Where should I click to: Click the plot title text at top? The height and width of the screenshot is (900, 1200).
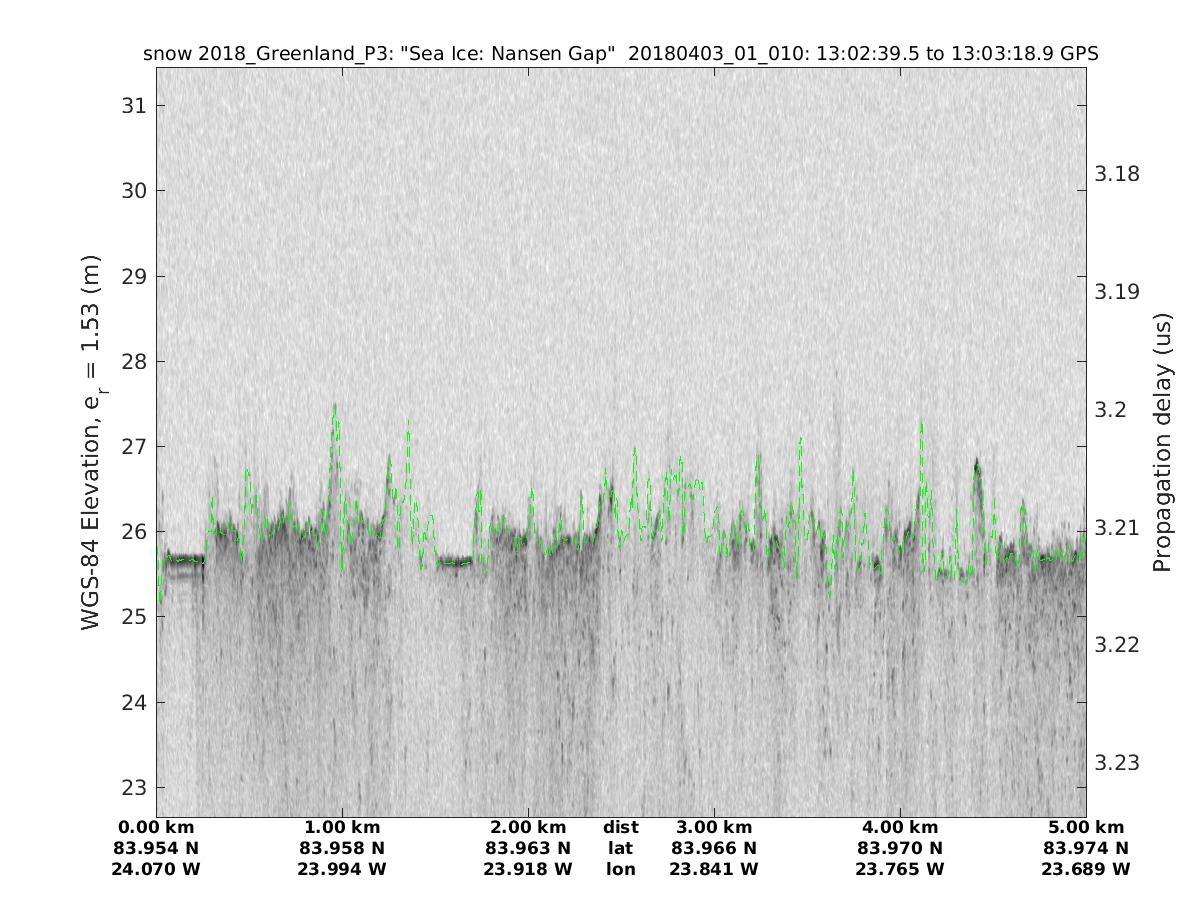click(620, 54)
